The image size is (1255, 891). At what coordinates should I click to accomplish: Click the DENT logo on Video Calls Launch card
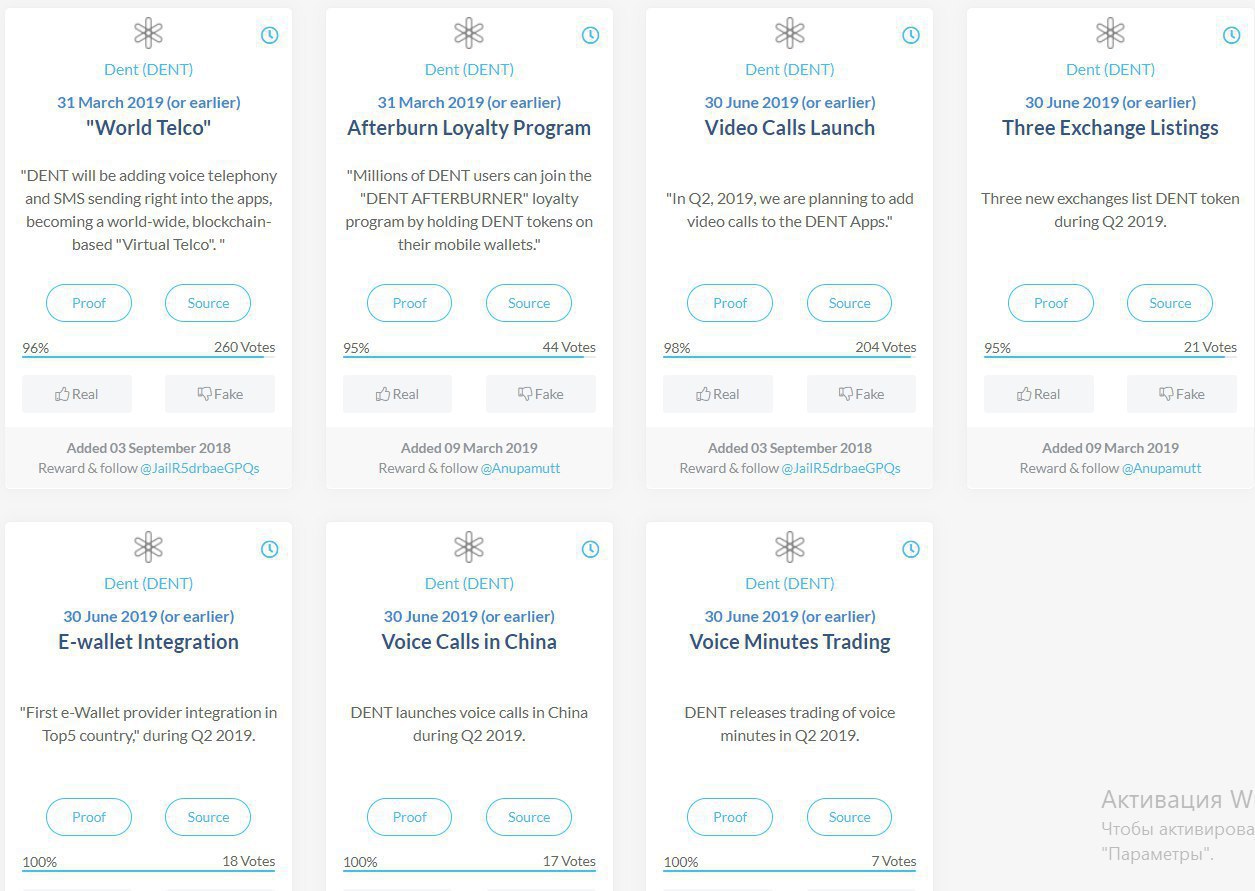(790, 33)
